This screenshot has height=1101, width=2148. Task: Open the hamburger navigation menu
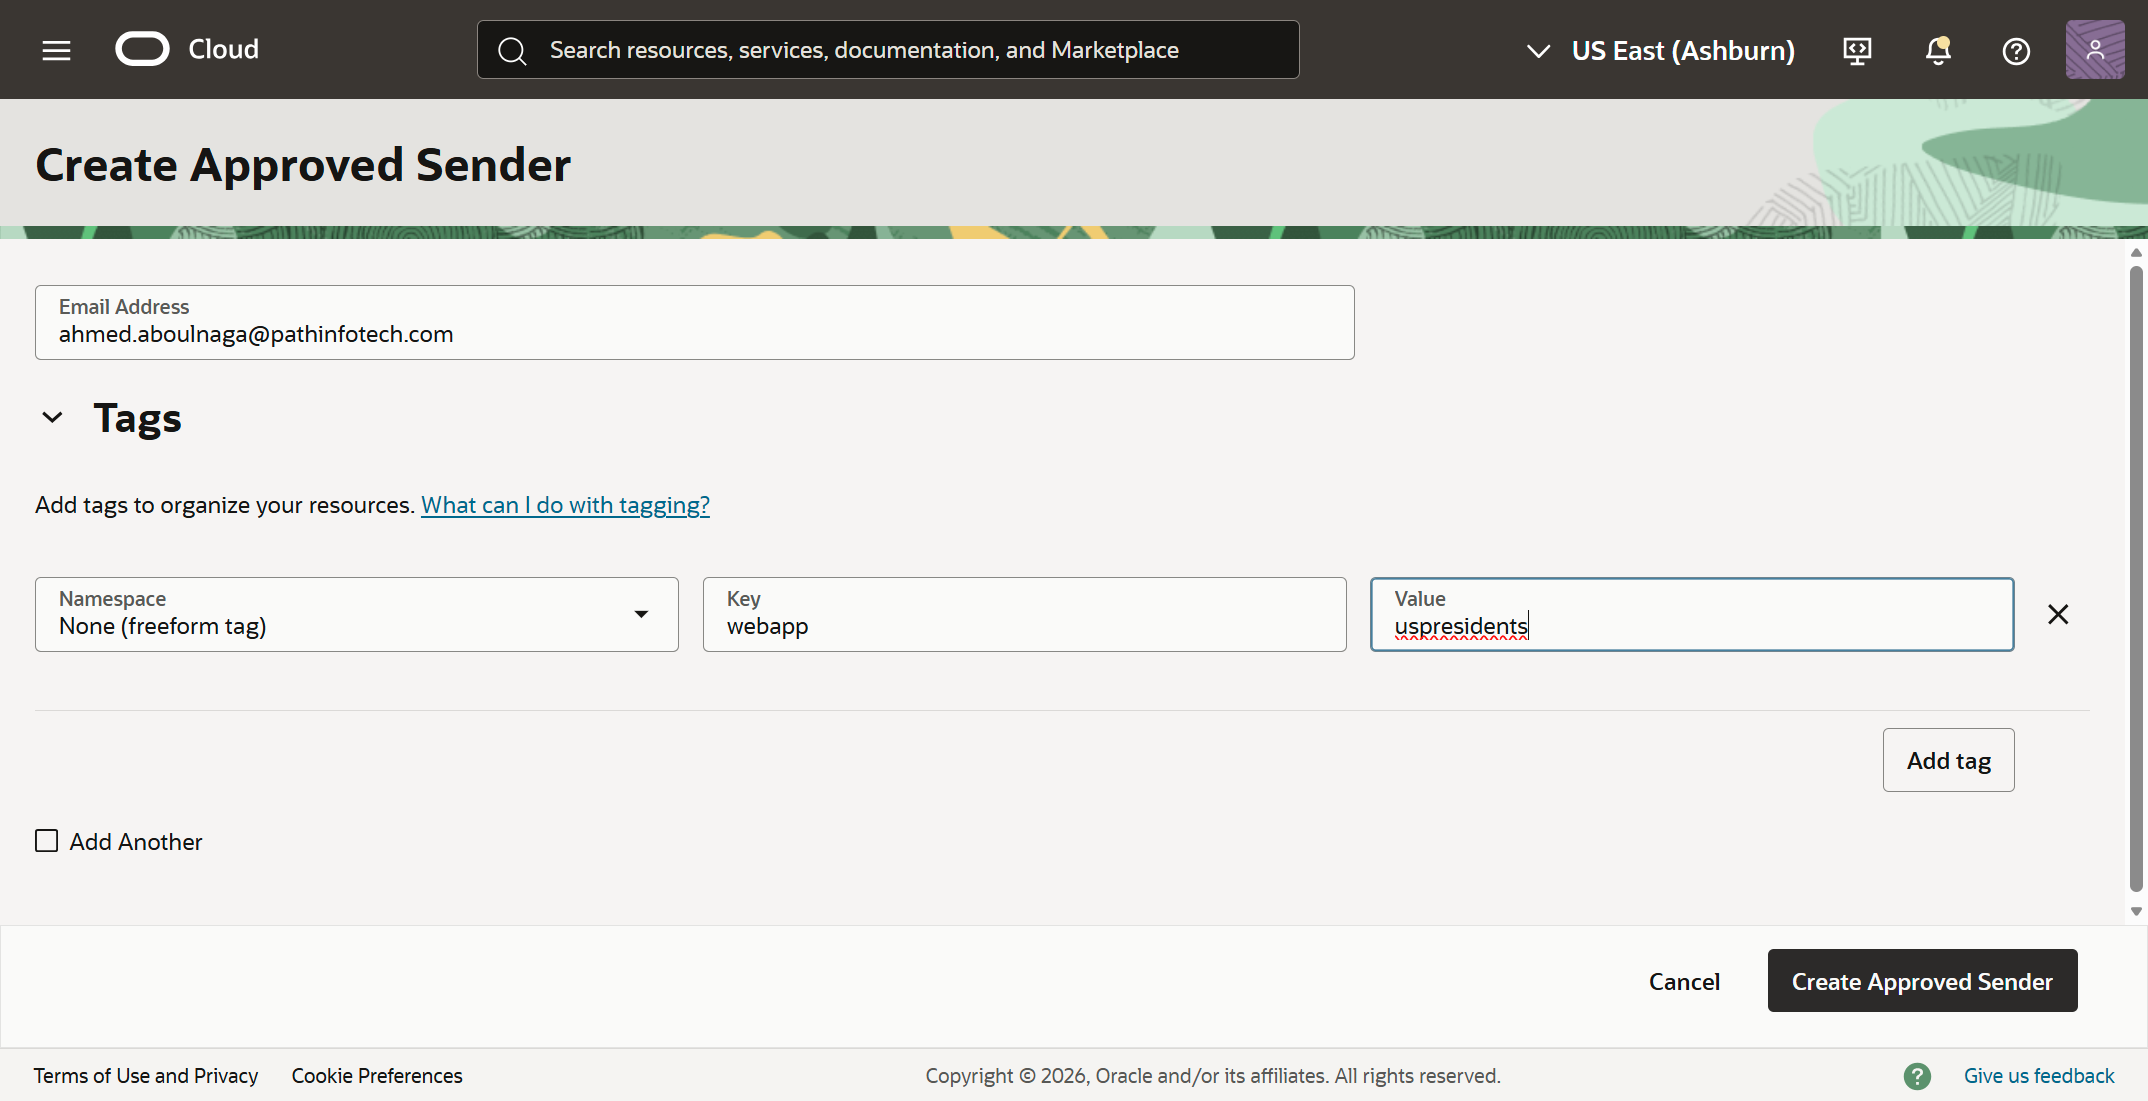point(56,50)
